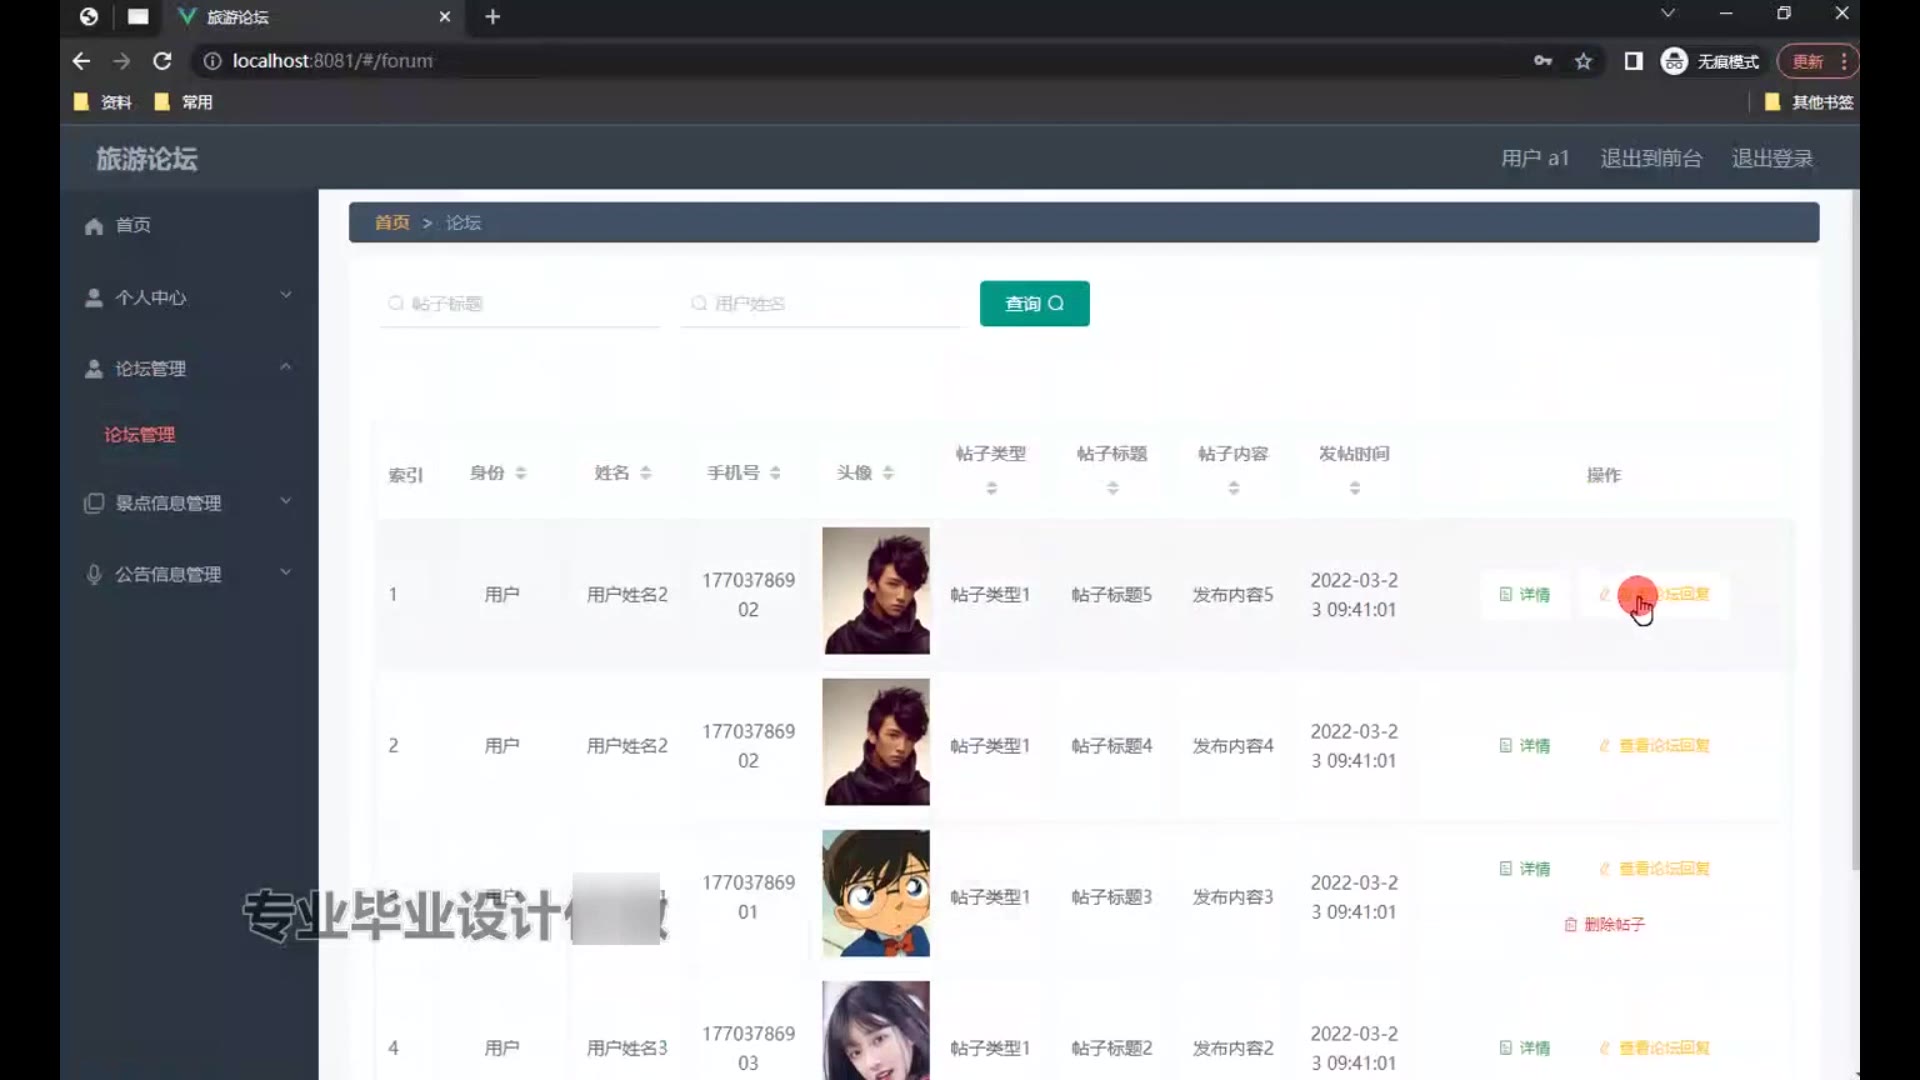Open 其他书签 bookmarks folder
This screenshot has width=1920, height=1080.
[x=1809, y=102]
